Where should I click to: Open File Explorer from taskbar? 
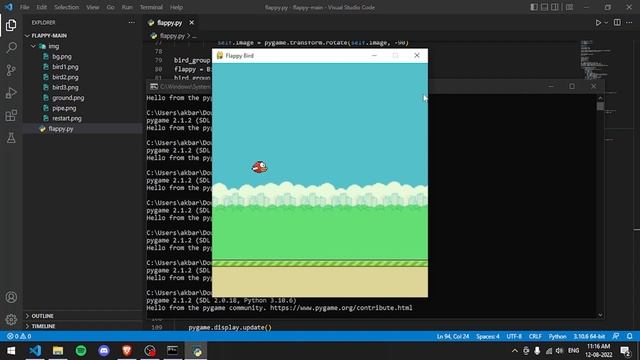pyautogui.click(x=58, y=351)
